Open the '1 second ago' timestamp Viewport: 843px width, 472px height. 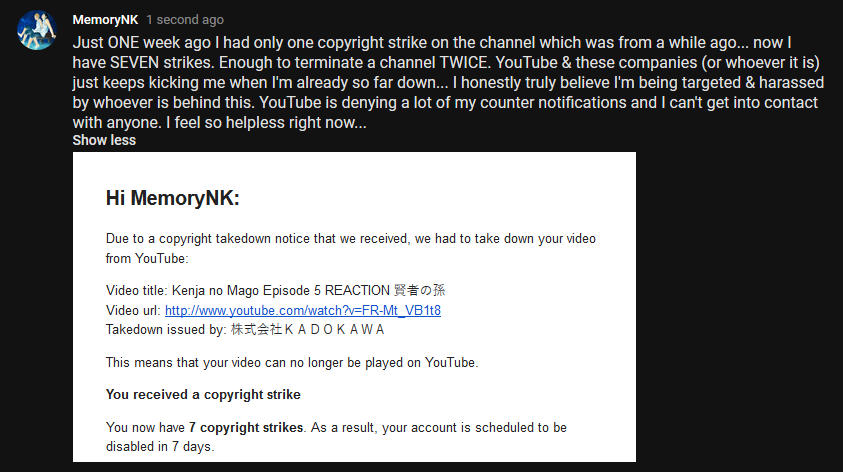click(185, 20)
